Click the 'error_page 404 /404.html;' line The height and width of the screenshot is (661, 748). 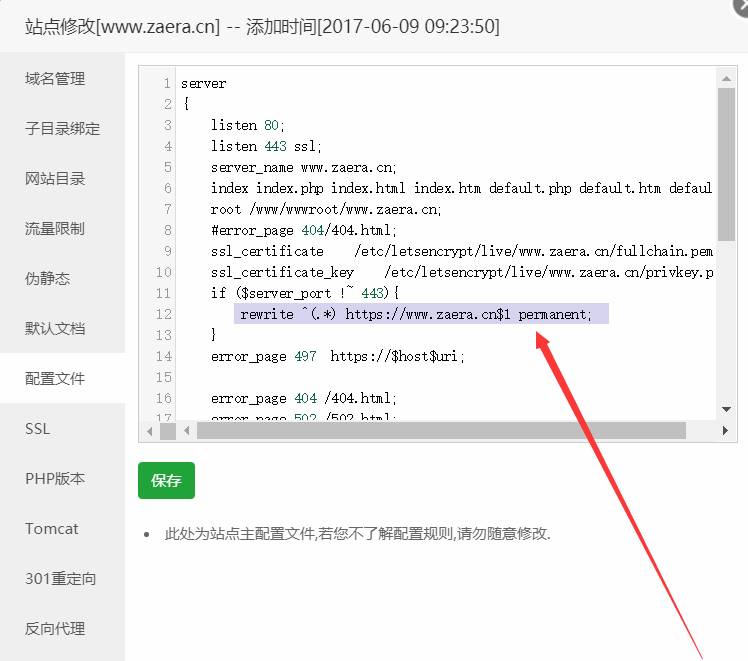[x=304, y=398]
